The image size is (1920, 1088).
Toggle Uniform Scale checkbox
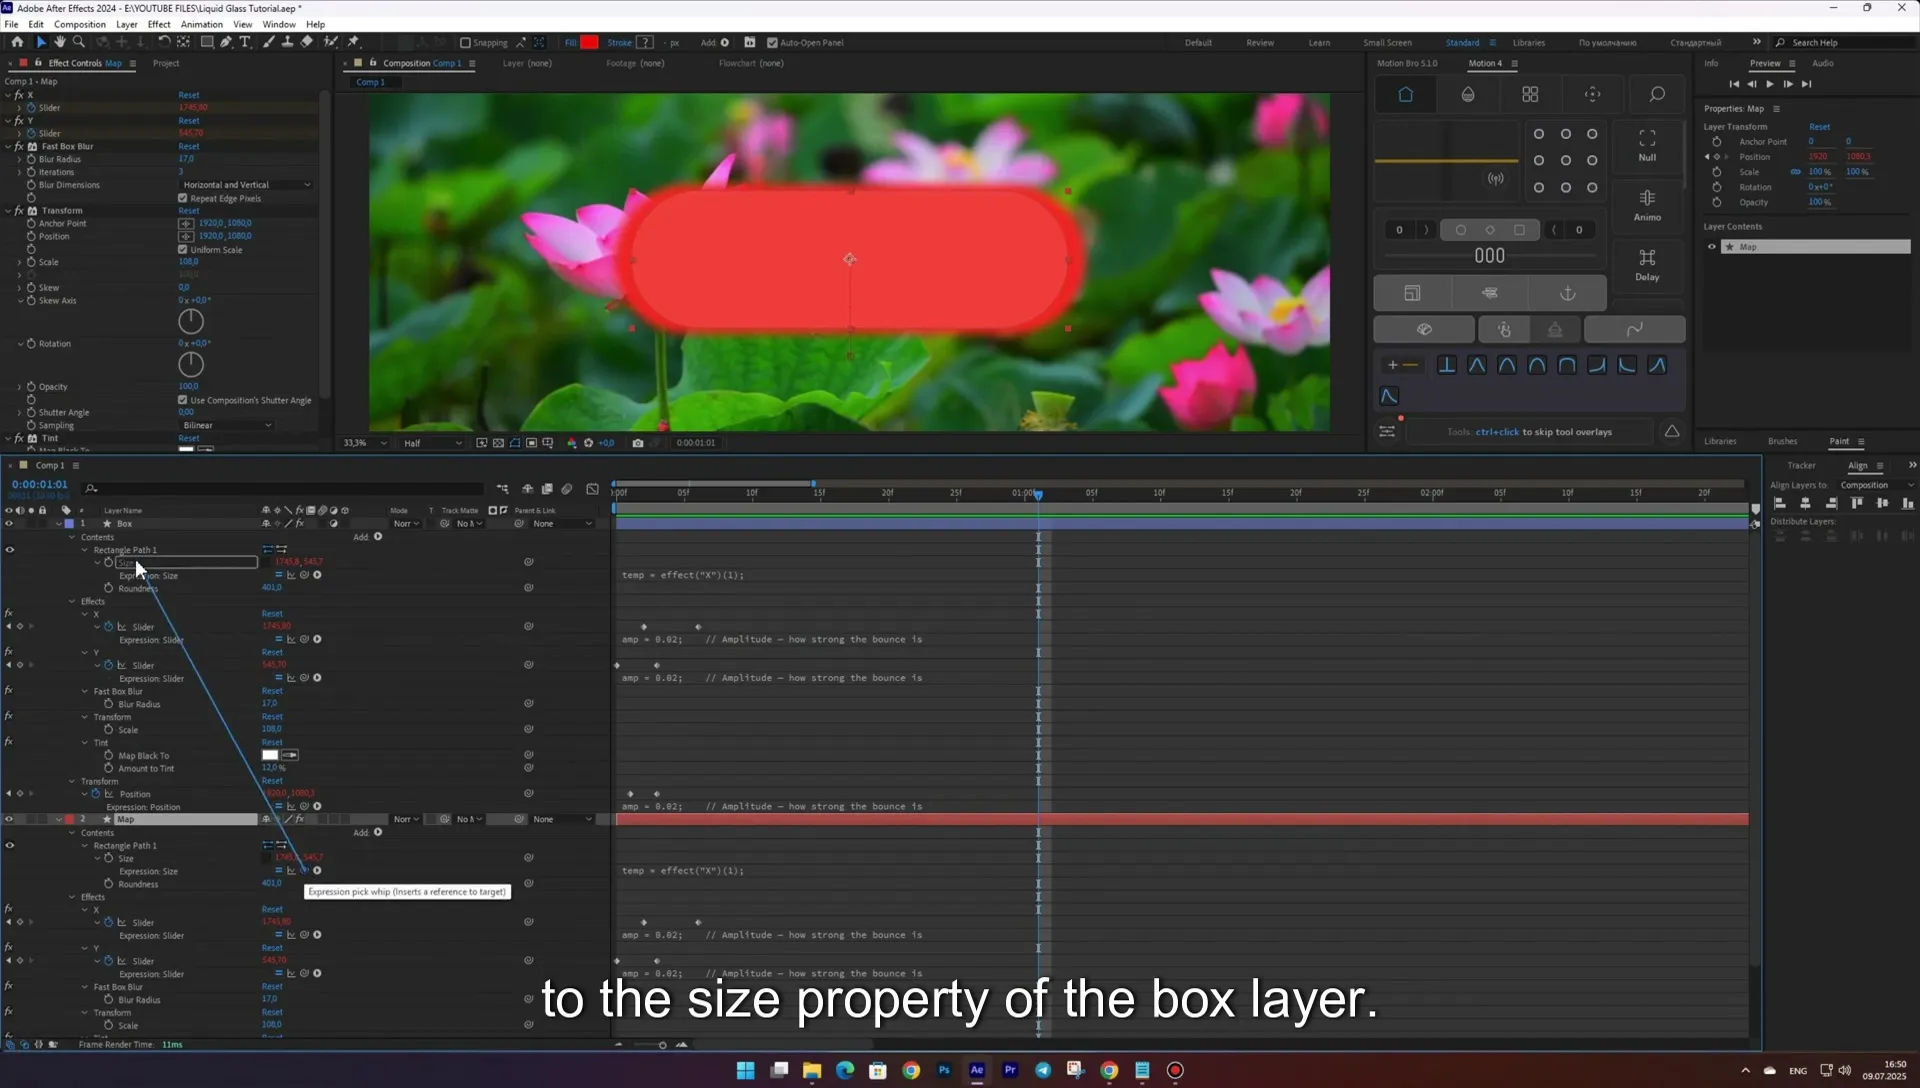tap(183, 250)
